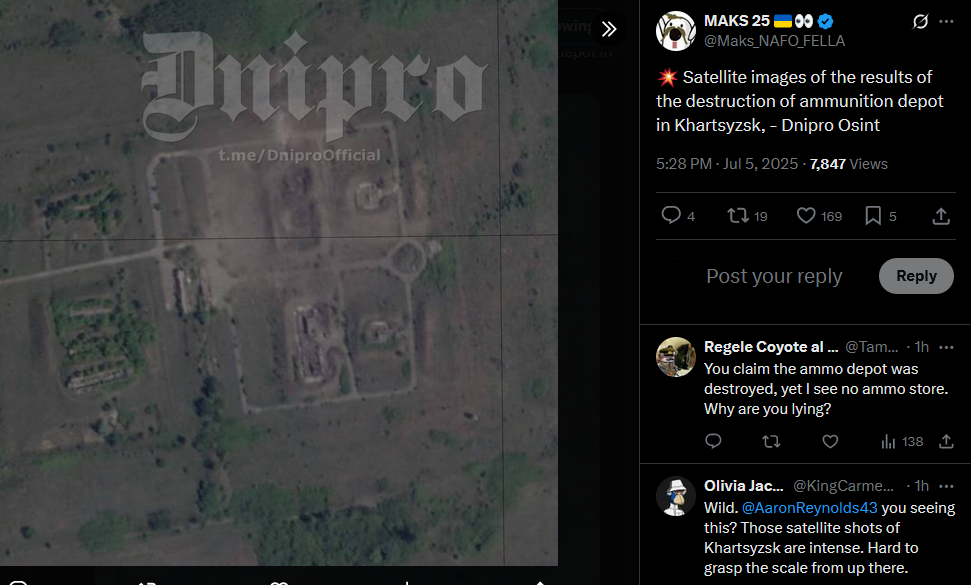View analytics showing 138 views
Viewport: 971px width, 585px height.
tap(902, 441)
